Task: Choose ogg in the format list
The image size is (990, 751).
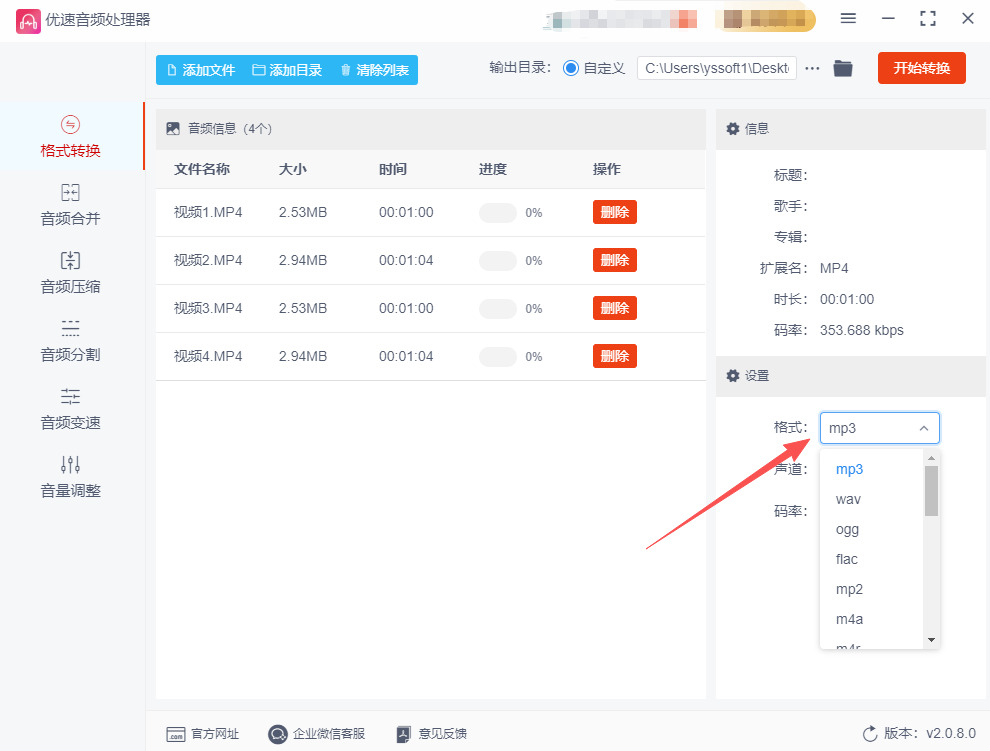Action: click(871, 529)
